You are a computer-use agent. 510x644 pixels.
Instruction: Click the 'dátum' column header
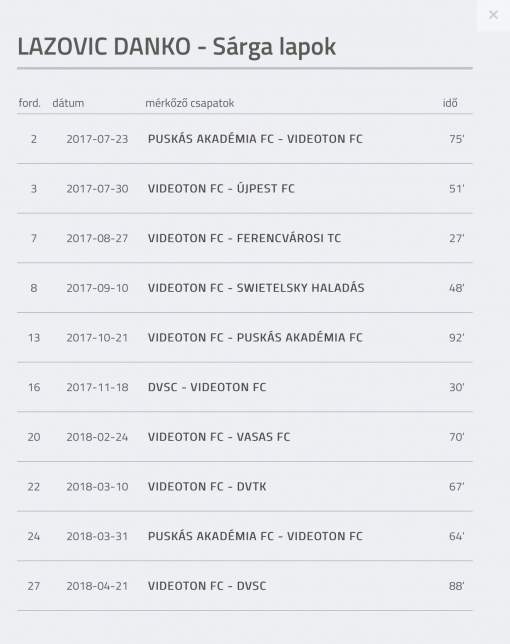(x=68, y=103)
